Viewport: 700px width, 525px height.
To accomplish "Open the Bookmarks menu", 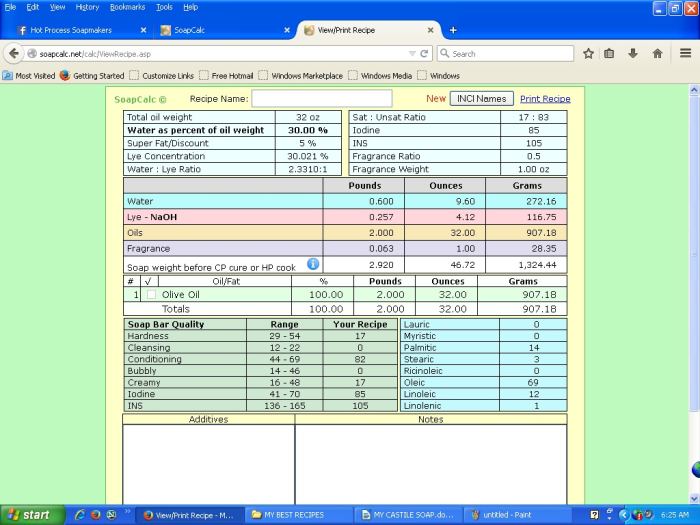I will (x=127, y=7).
